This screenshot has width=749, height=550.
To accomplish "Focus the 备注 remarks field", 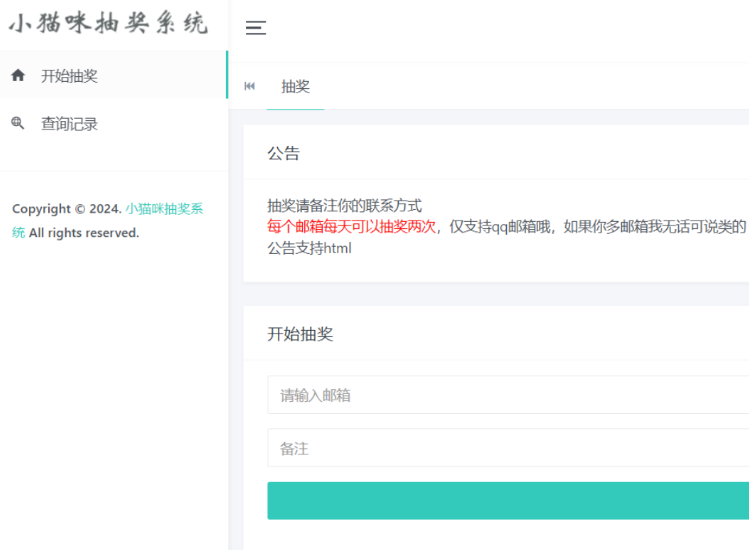I will [x=507, y=448].
